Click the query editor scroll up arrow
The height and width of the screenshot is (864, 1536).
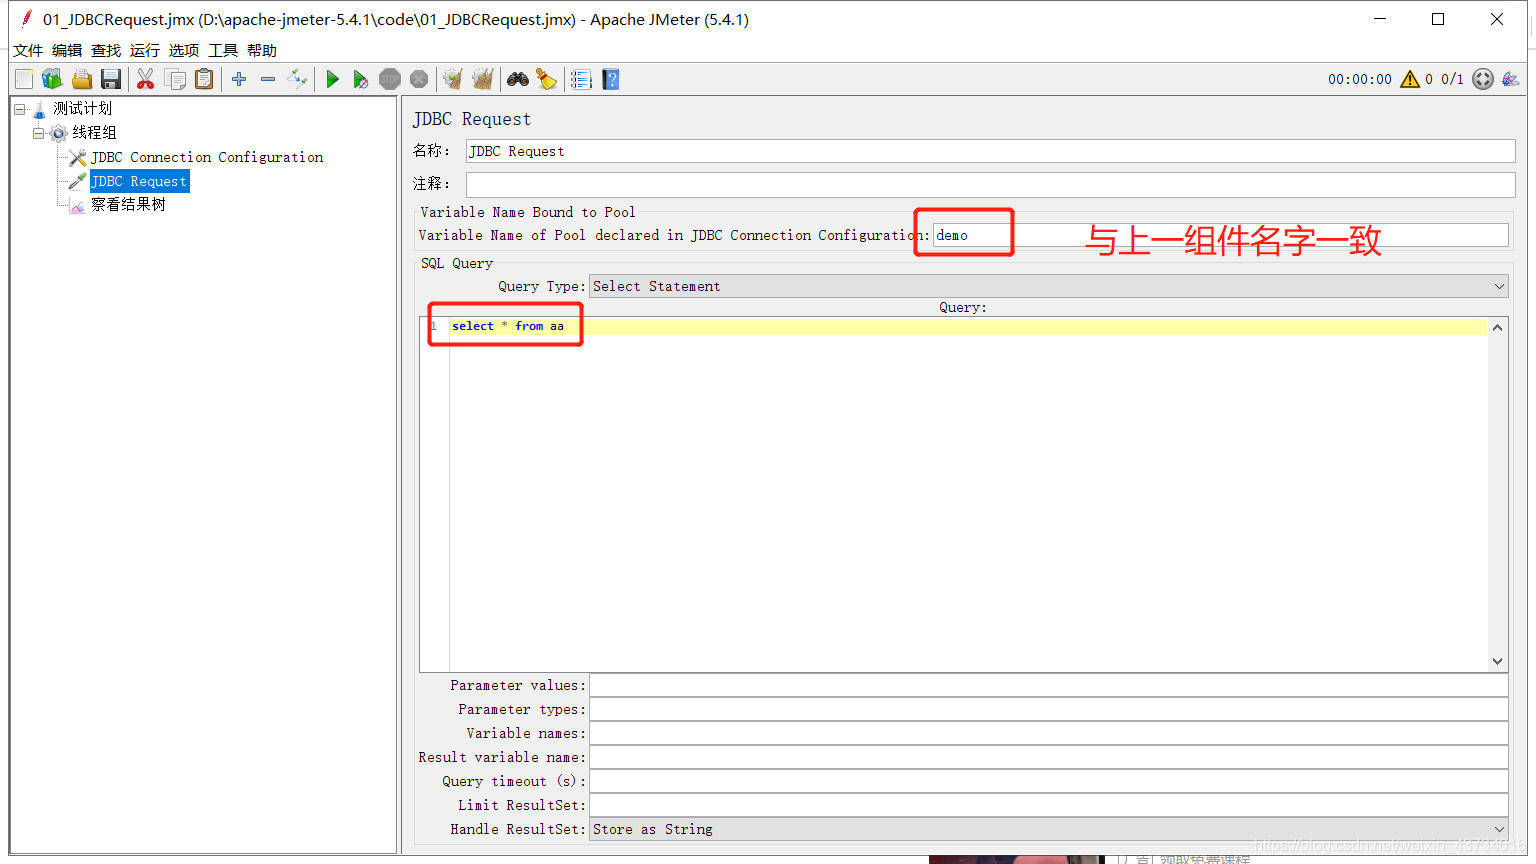(1497, 328)
